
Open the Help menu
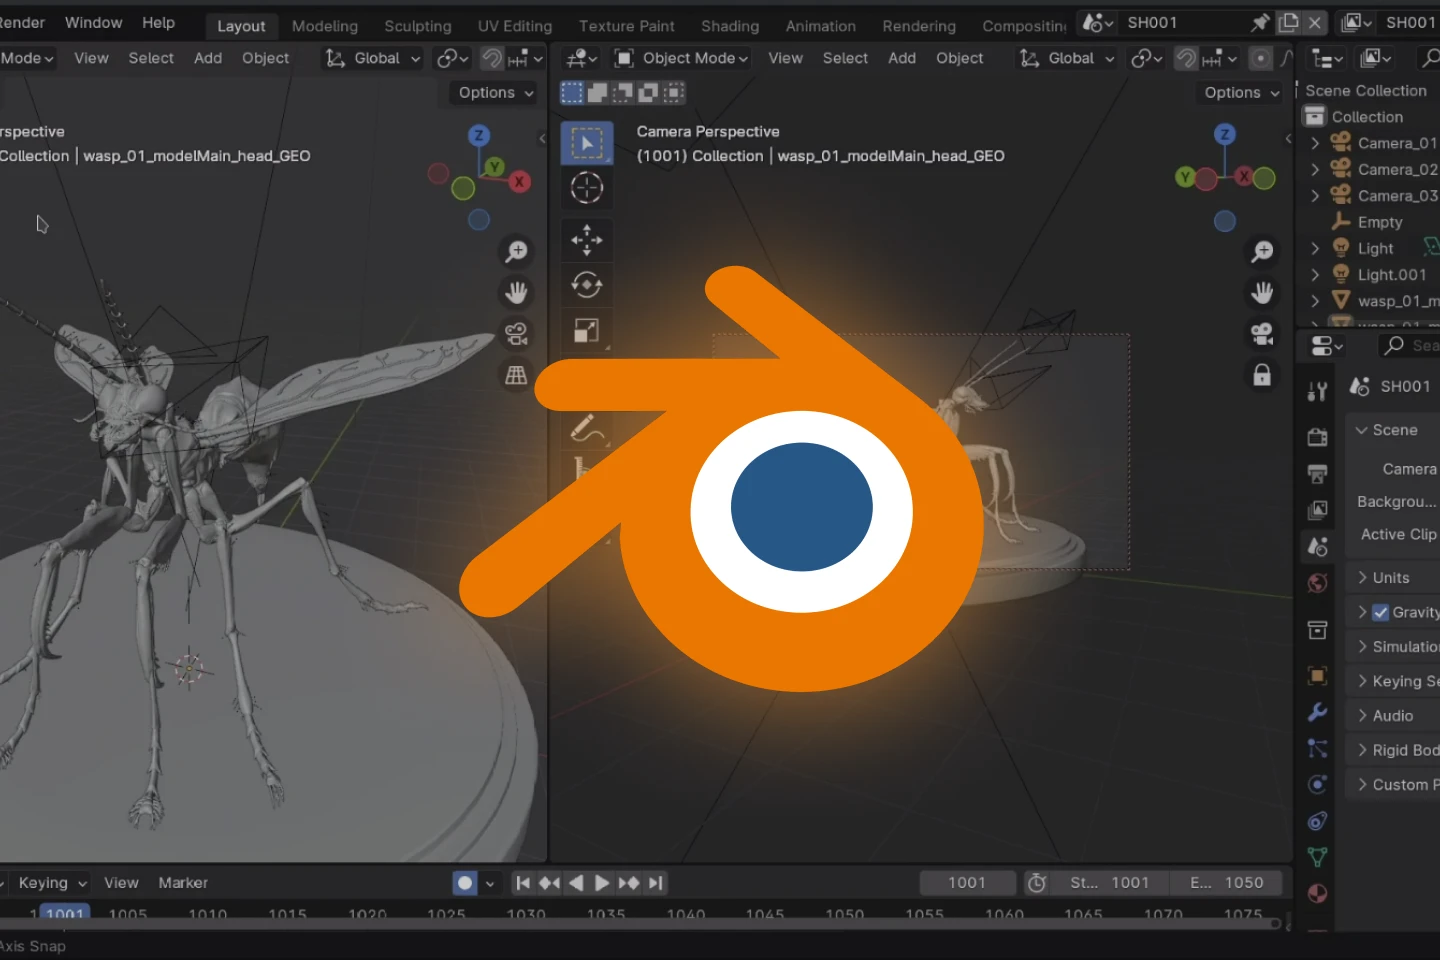coord(158,22)
